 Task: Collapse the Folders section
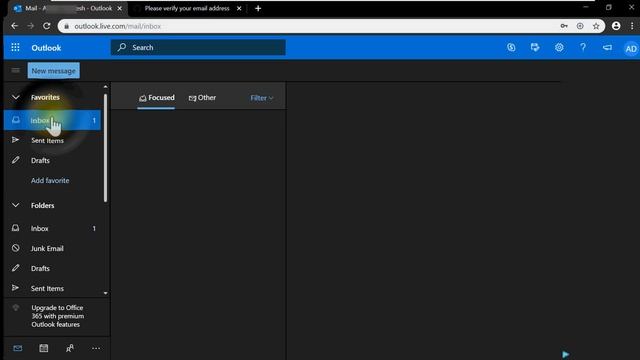pos(16,205)
